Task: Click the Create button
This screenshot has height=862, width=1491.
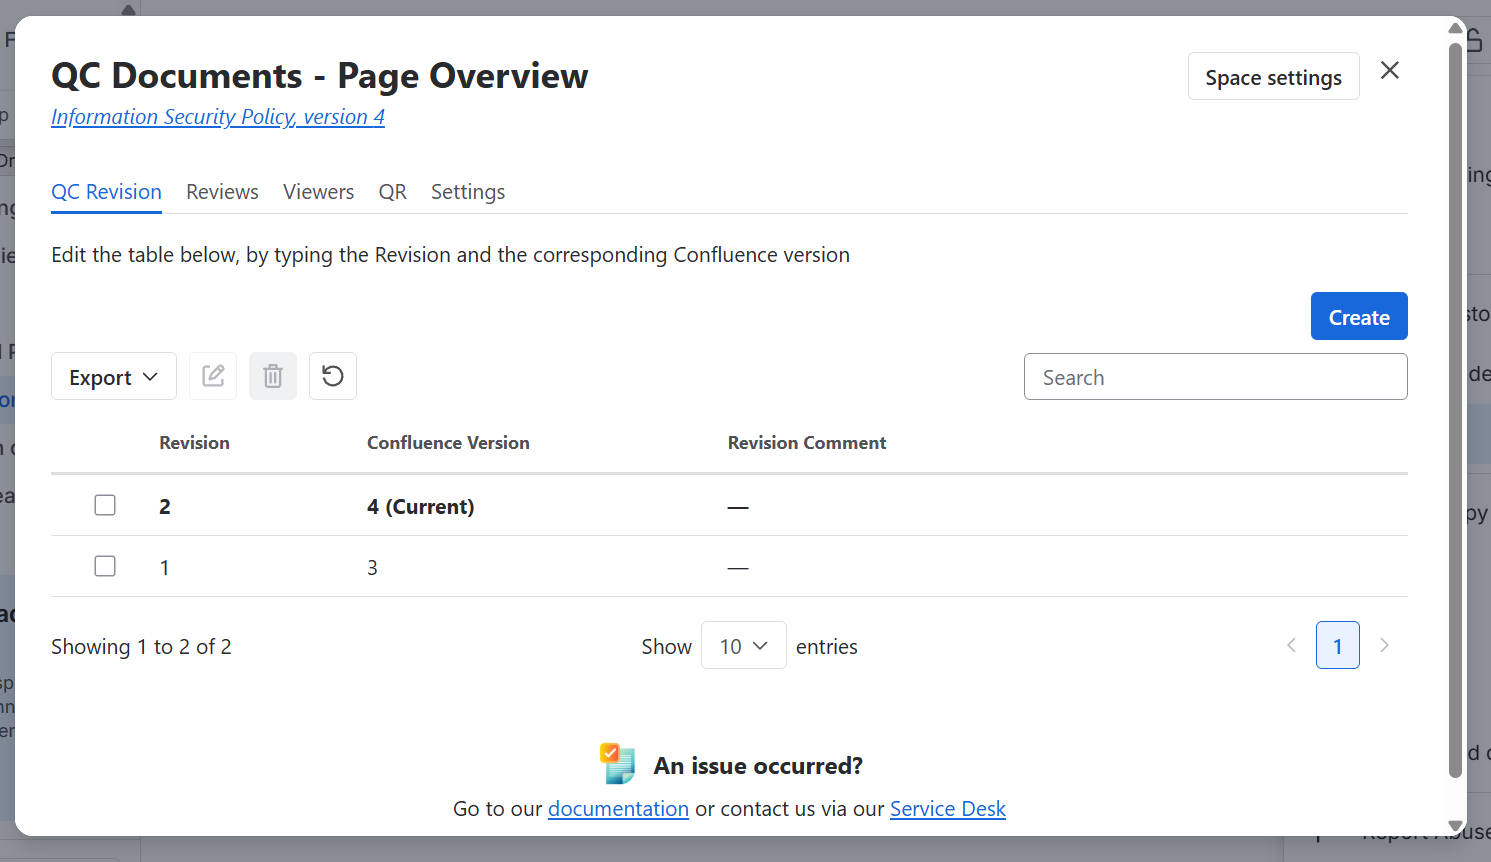Action: click(1359, 316)
